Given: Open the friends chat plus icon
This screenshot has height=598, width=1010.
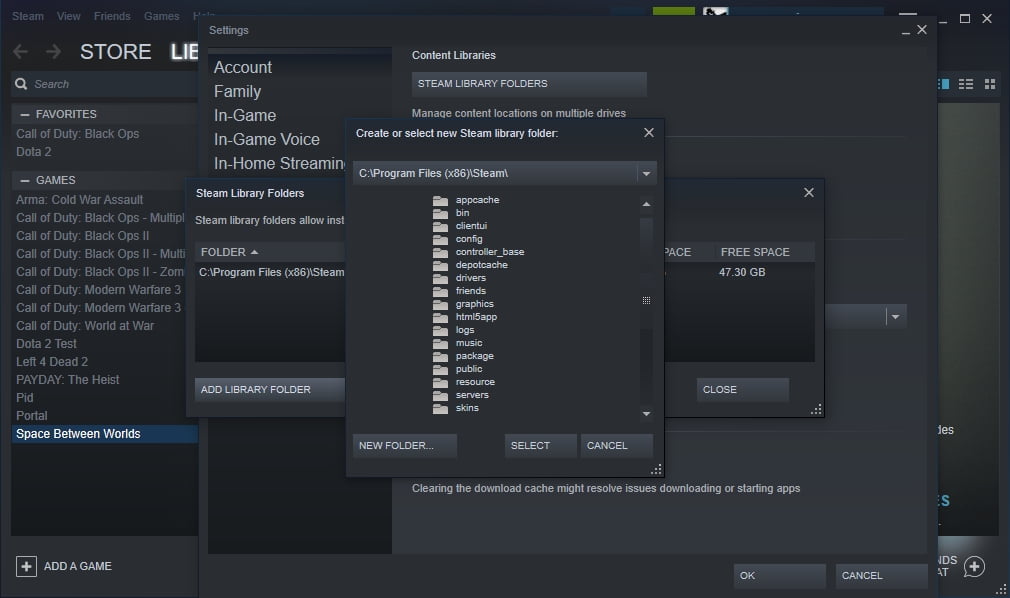Looking at the screenshot, I should coord(974,566).
